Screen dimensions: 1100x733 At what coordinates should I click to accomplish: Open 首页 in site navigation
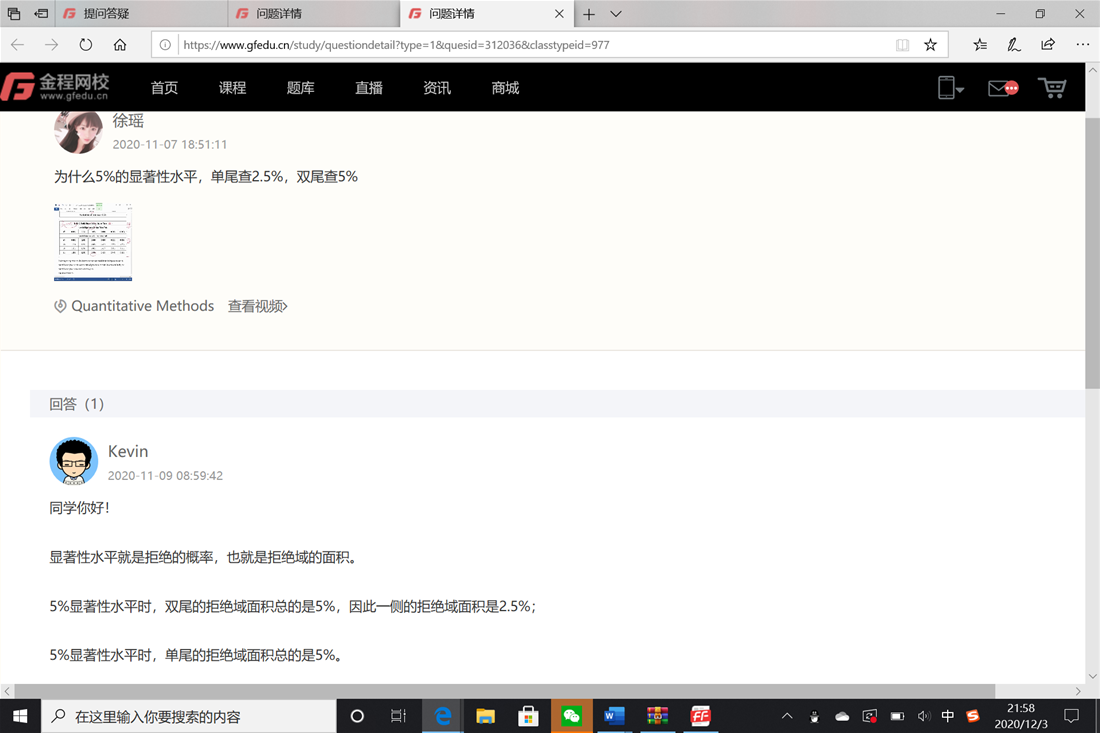click(x=164, y=88)
